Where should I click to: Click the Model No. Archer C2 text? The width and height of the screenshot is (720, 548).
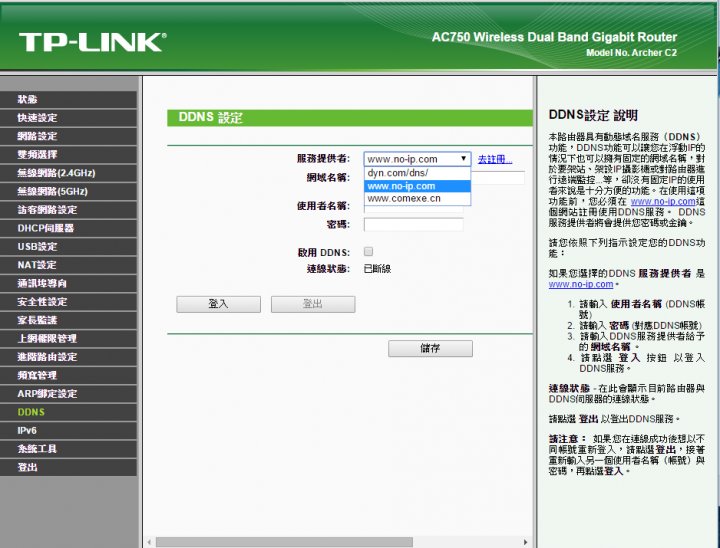631,53
